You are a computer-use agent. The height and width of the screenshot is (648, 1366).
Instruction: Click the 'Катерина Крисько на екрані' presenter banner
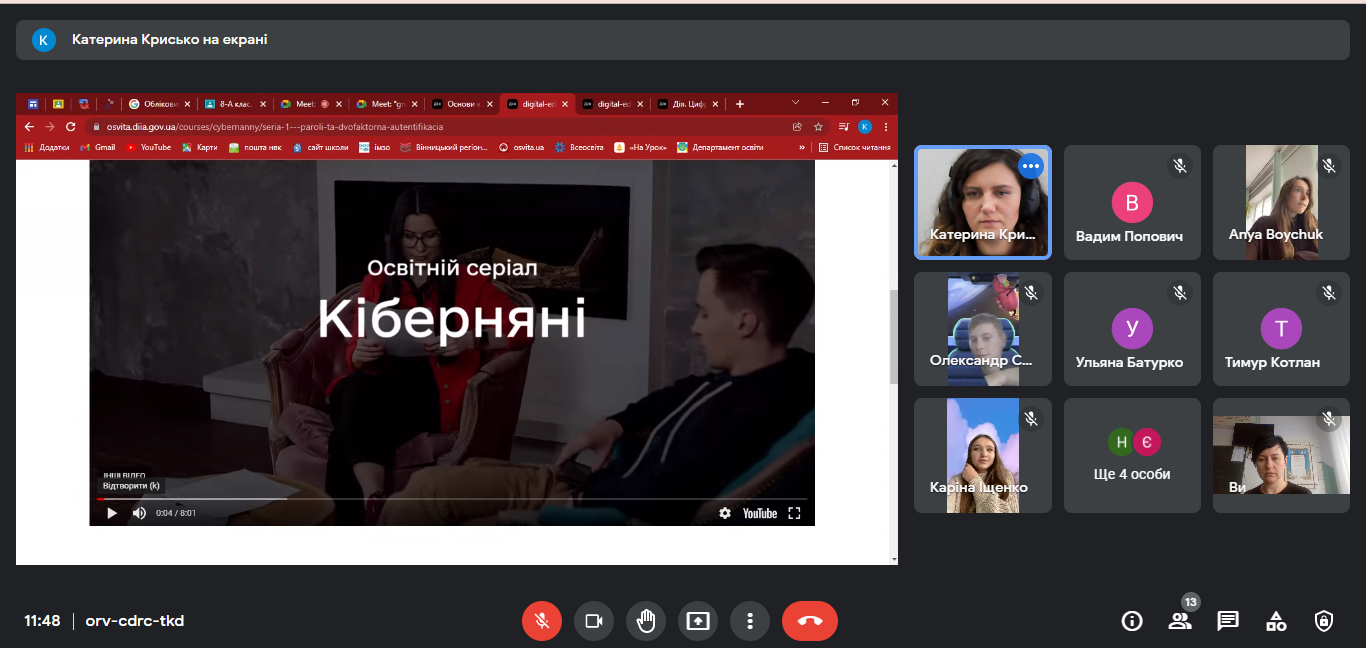click(683, 40)
